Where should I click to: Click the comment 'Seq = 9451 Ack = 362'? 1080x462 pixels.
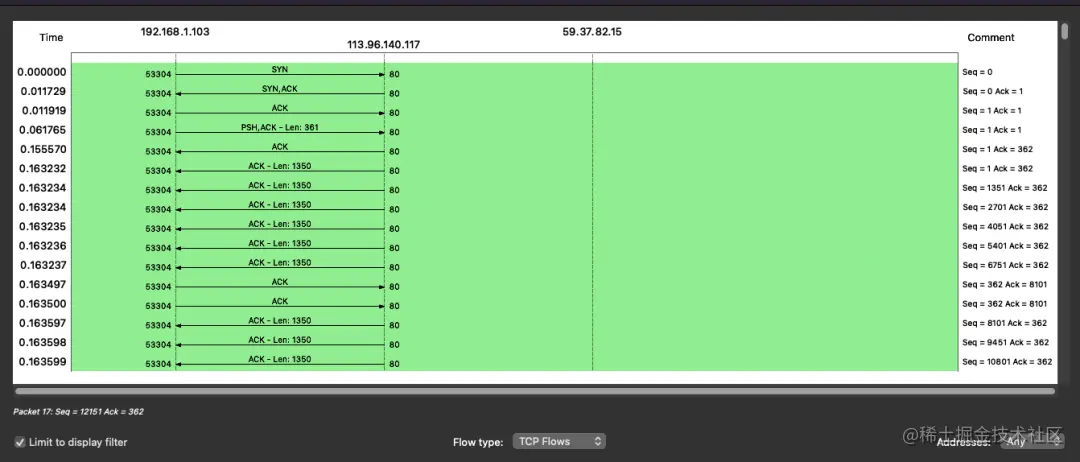click(1005, 342)
